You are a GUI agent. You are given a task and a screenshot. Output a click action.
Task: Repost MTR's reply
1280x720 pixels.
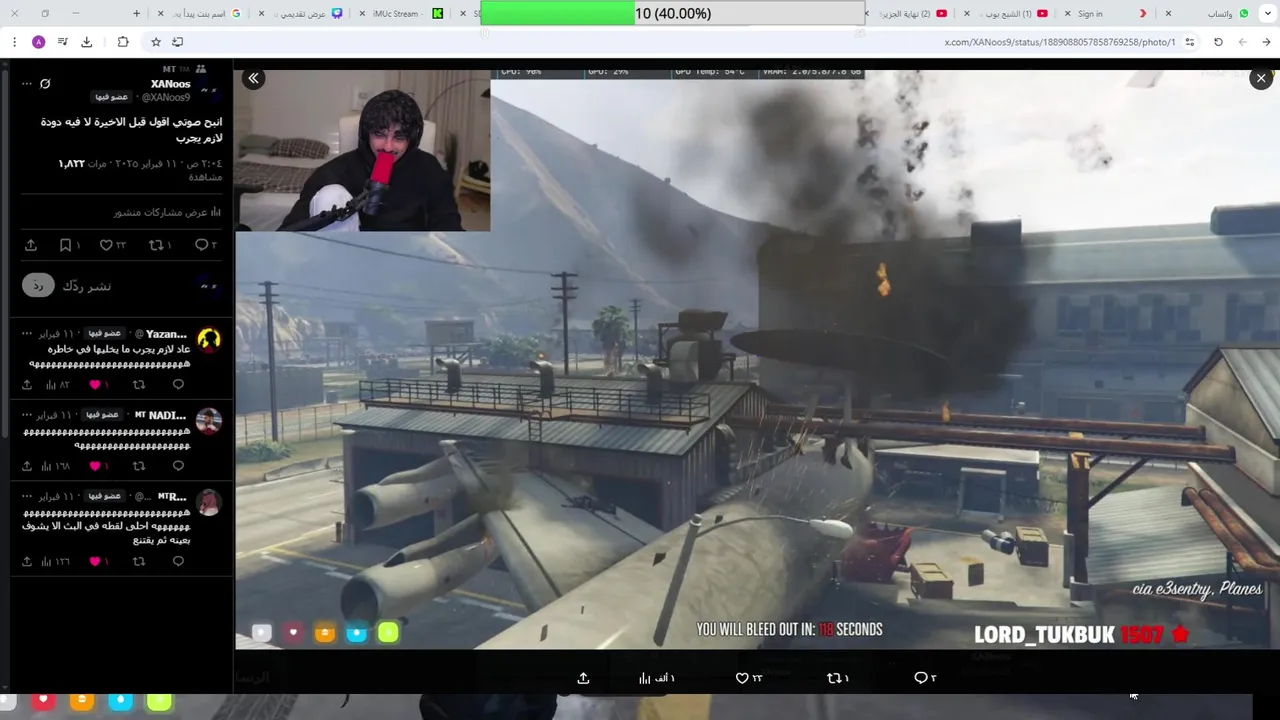click(139, 562)
